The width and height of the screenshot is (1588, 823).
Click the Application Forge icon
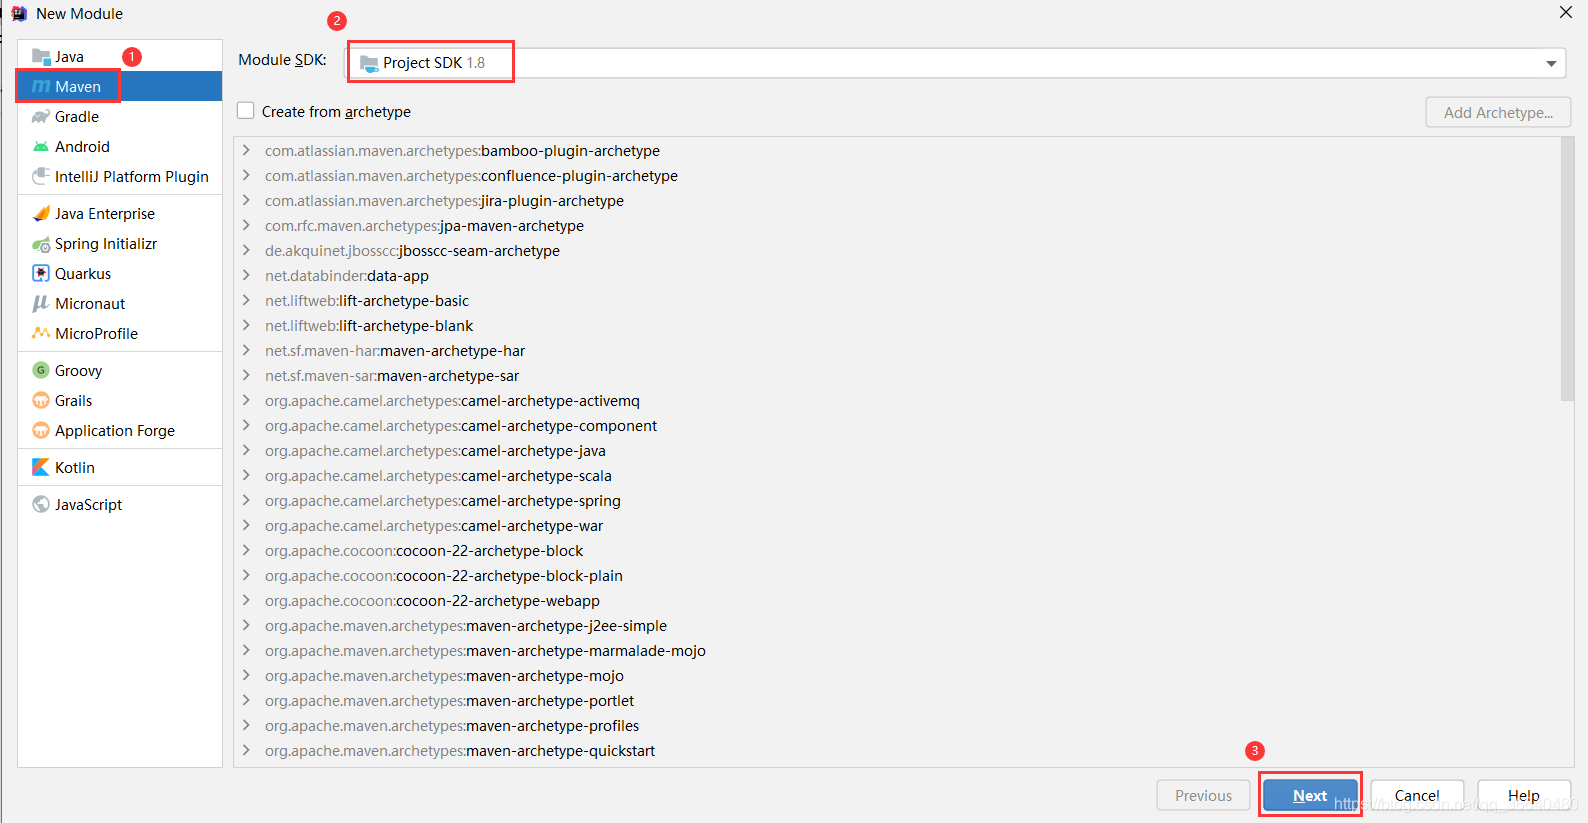41,431
